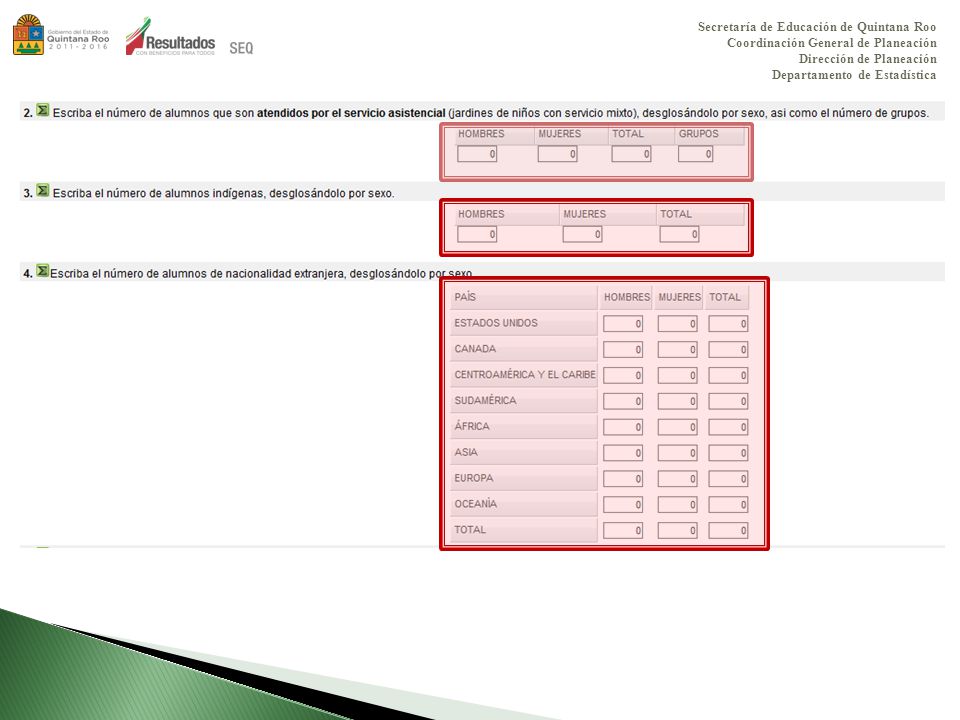This screenshot has height=720, width=960.
Task: Click HOMBRES field in ÁFRICA row
Action: (x=623, y=427)
